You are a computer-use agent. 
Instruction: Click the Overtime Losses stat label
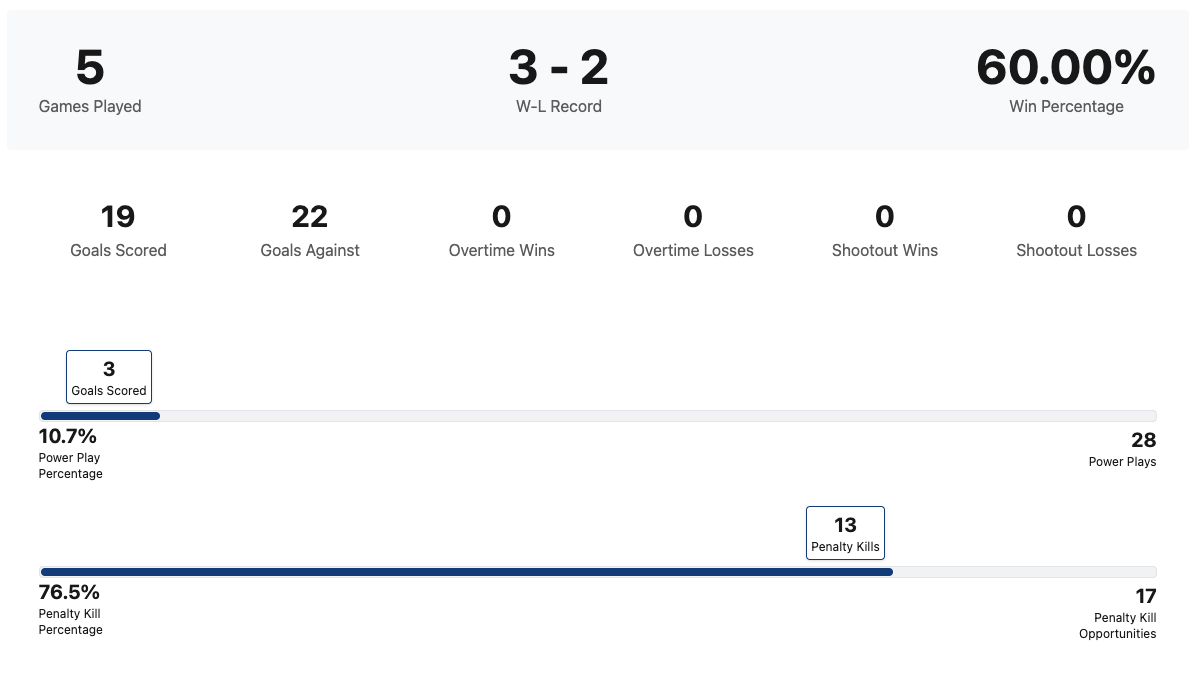pyautogui.click(x=693, y=251)
